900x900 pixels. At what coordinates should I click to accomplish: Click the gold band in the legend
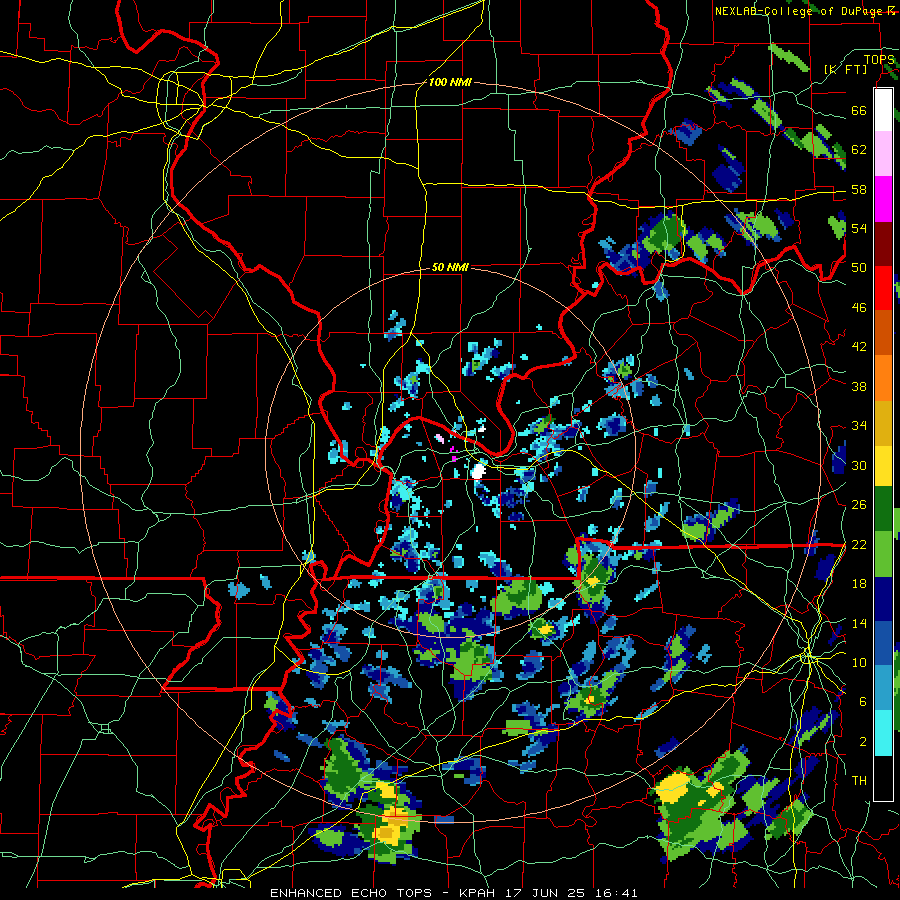coord(883,423)
